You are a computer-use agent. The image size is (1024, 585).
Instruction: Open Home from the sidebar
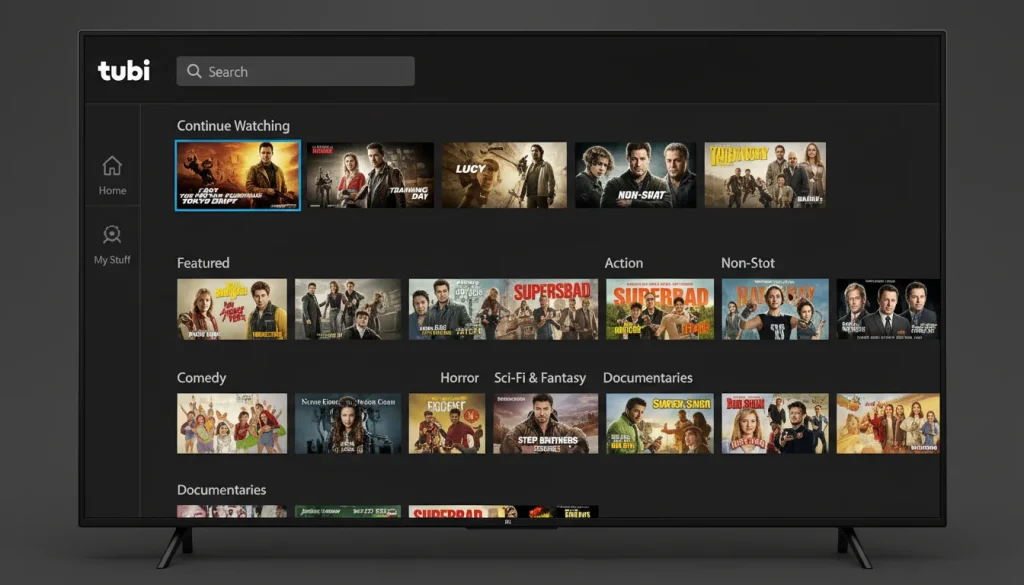[x=112, y=175]
